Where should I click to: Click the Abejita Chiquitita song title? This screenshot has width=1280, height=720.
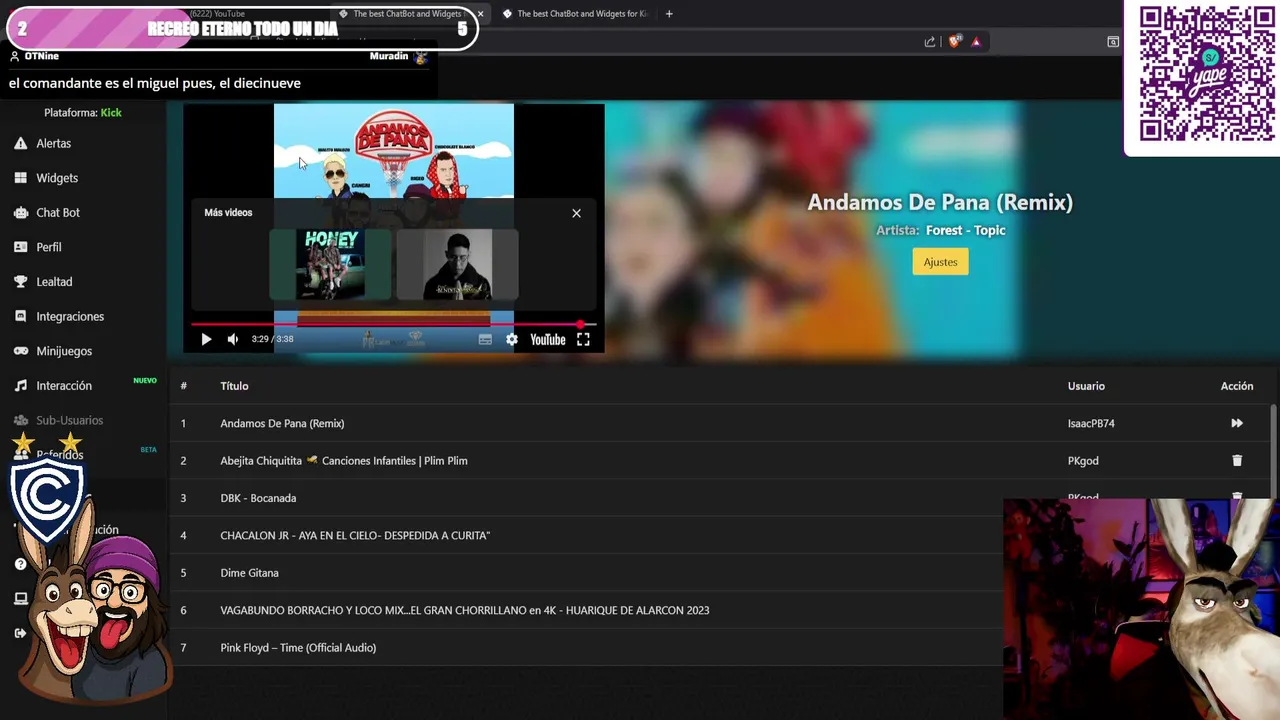coord(344,461)
